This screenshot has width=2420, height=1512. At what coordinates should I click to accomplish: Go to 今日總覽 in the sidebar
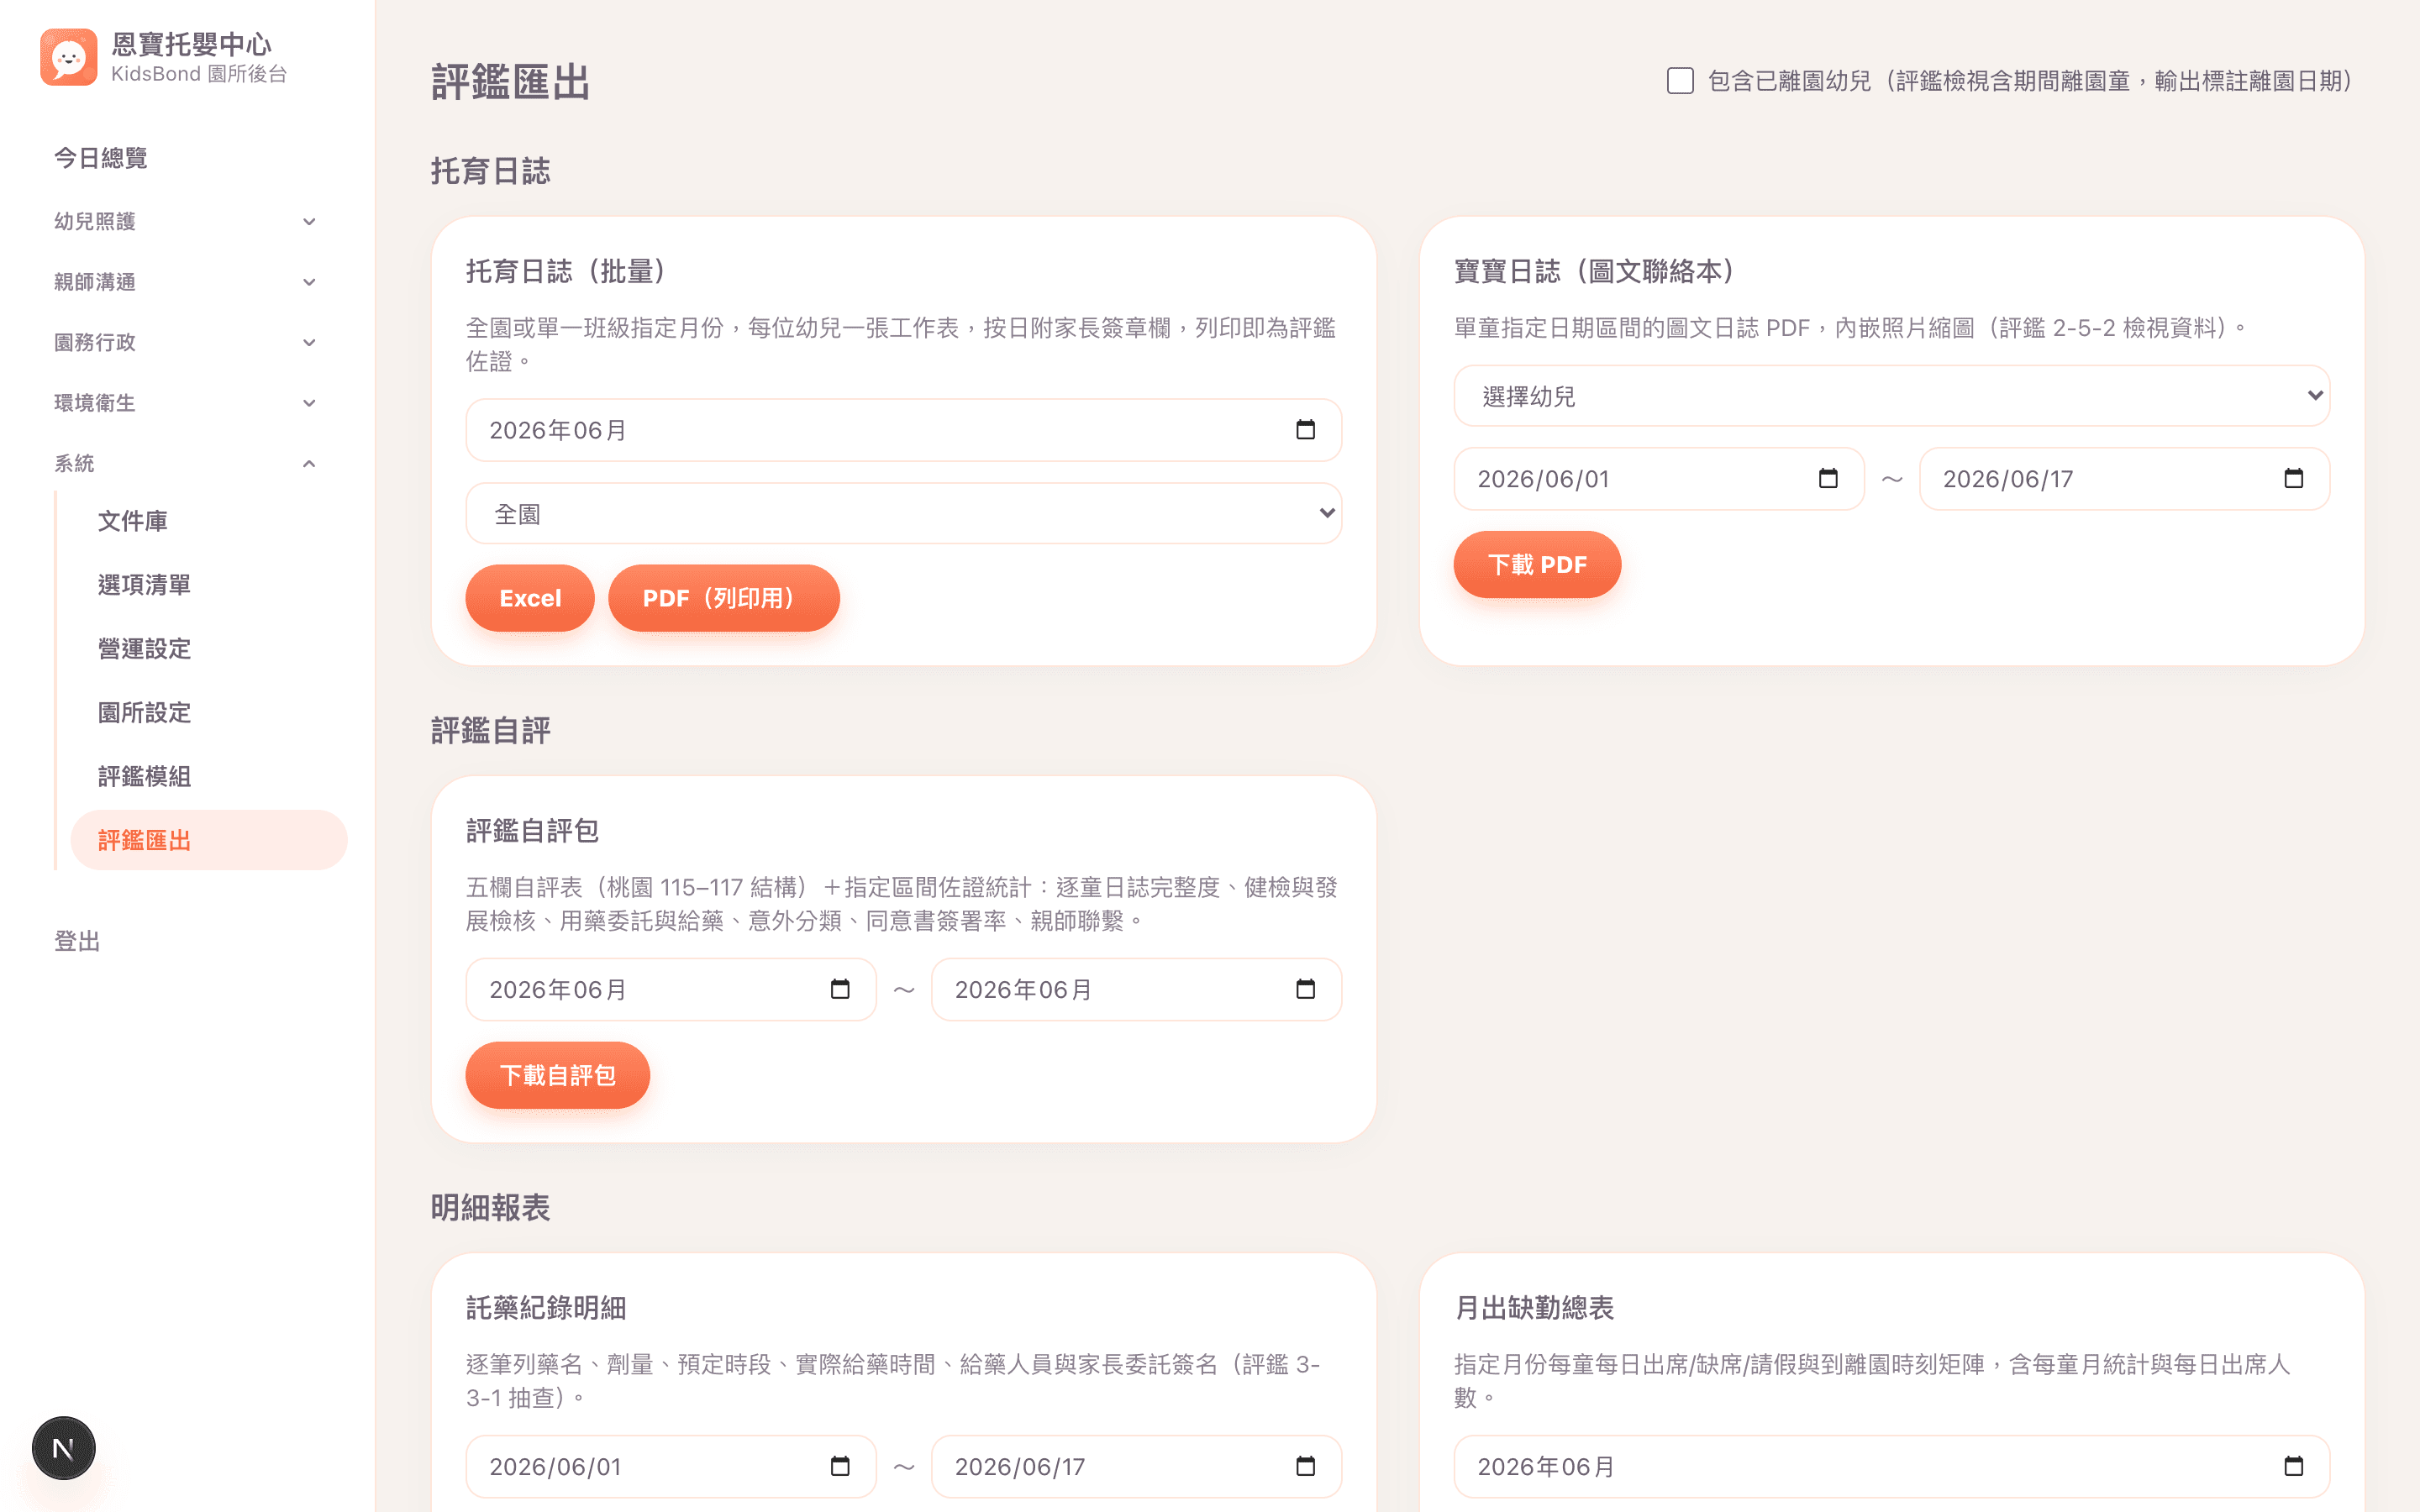pyautogui.click(x=101, y=158)
